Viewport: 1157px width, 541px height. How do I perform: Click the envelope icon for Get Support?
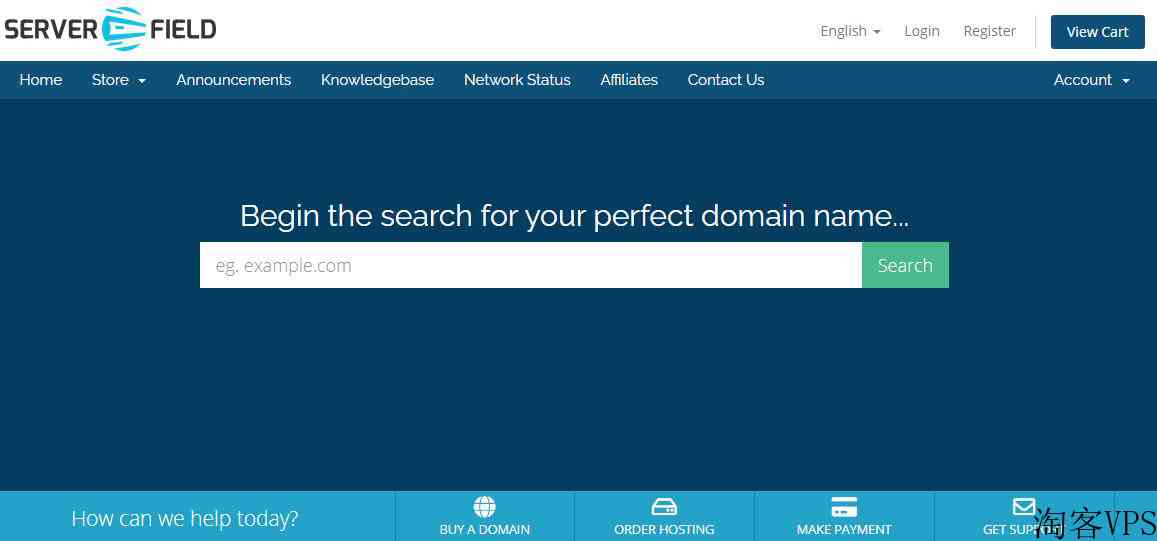(x=1023, y=507)
